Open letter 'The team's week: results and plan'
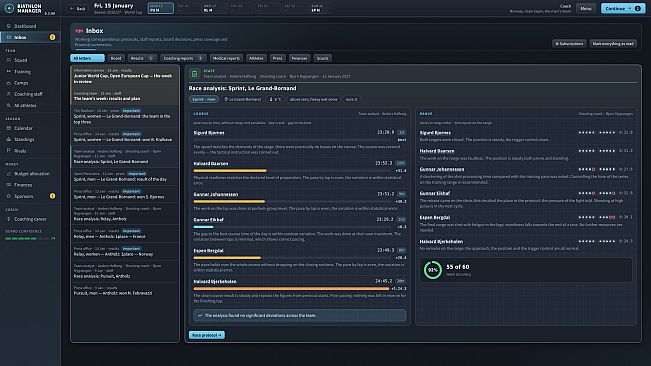Image resolution: width=651 pixels, height=366 pixels. click(x=125, y=96)
